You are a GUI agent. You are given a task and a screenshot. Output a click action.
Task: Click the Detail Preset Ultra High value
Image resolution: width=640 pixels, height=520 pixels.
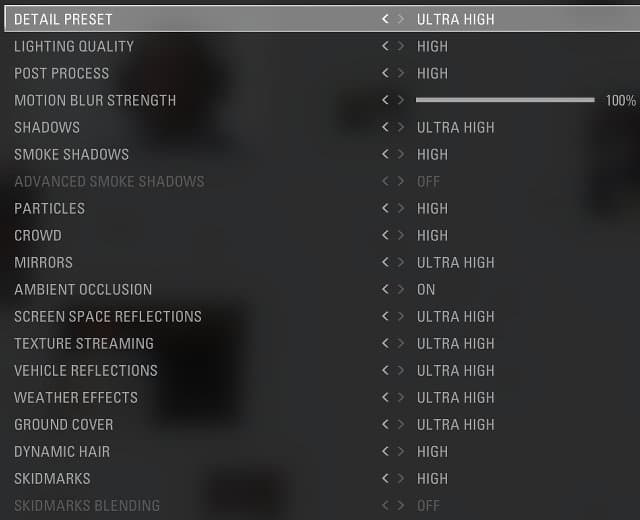coord(455,19)
